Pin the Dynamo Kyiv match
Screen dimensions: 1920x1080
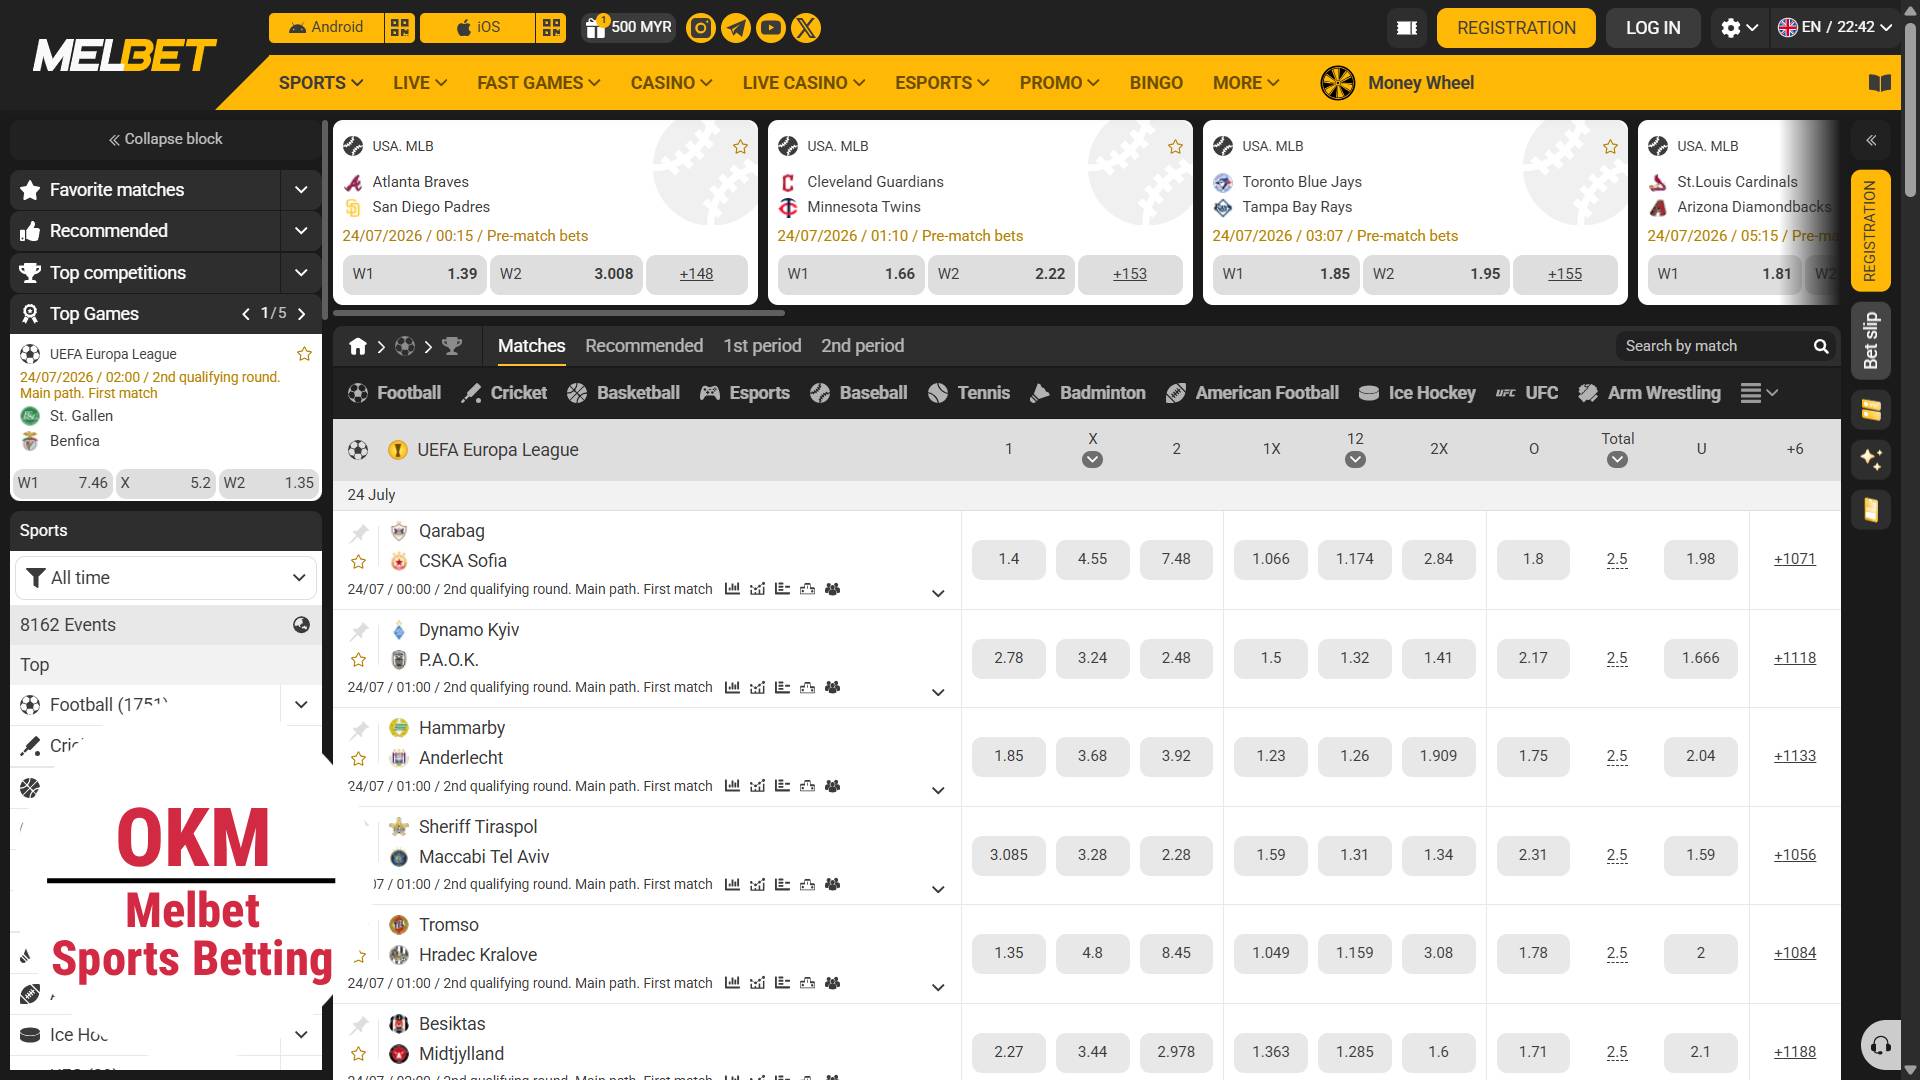click(x=359, y=631)
